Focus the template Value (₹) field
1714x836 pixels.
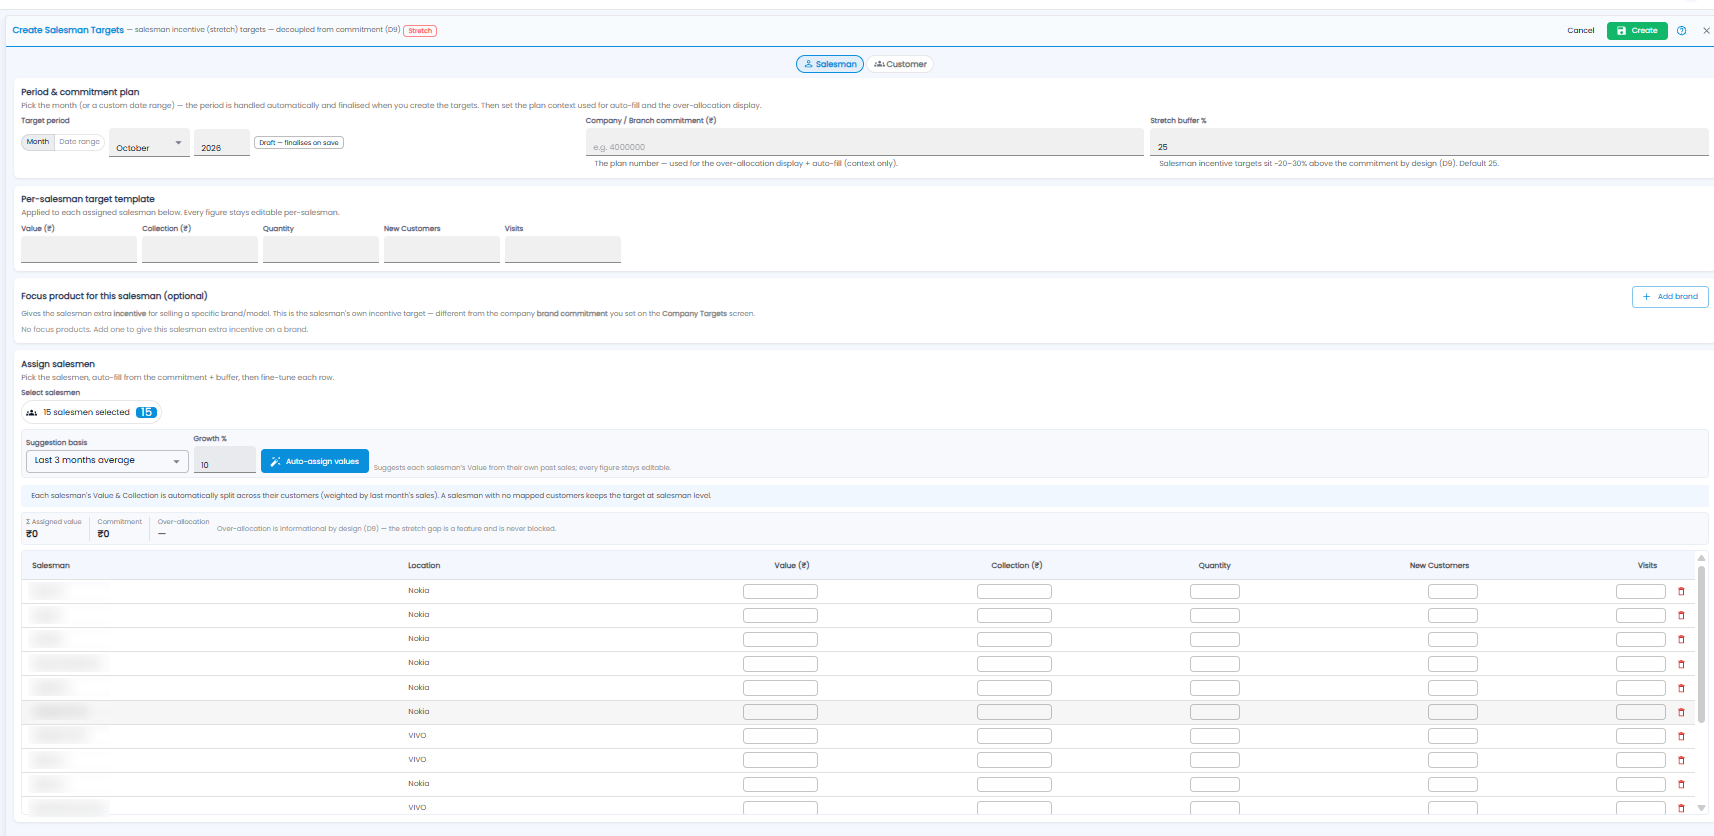[x=79, y=250]
